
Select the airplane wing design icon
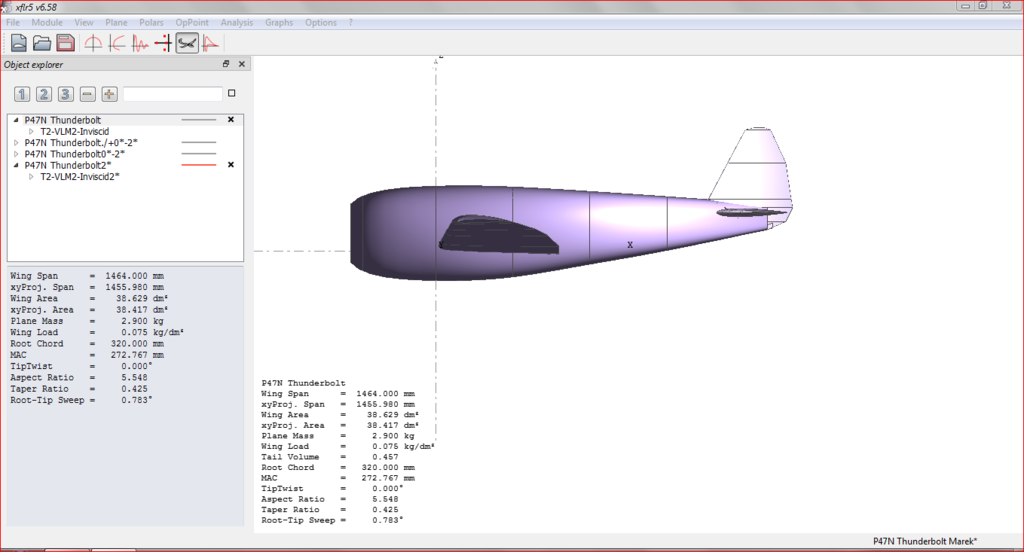187,43
